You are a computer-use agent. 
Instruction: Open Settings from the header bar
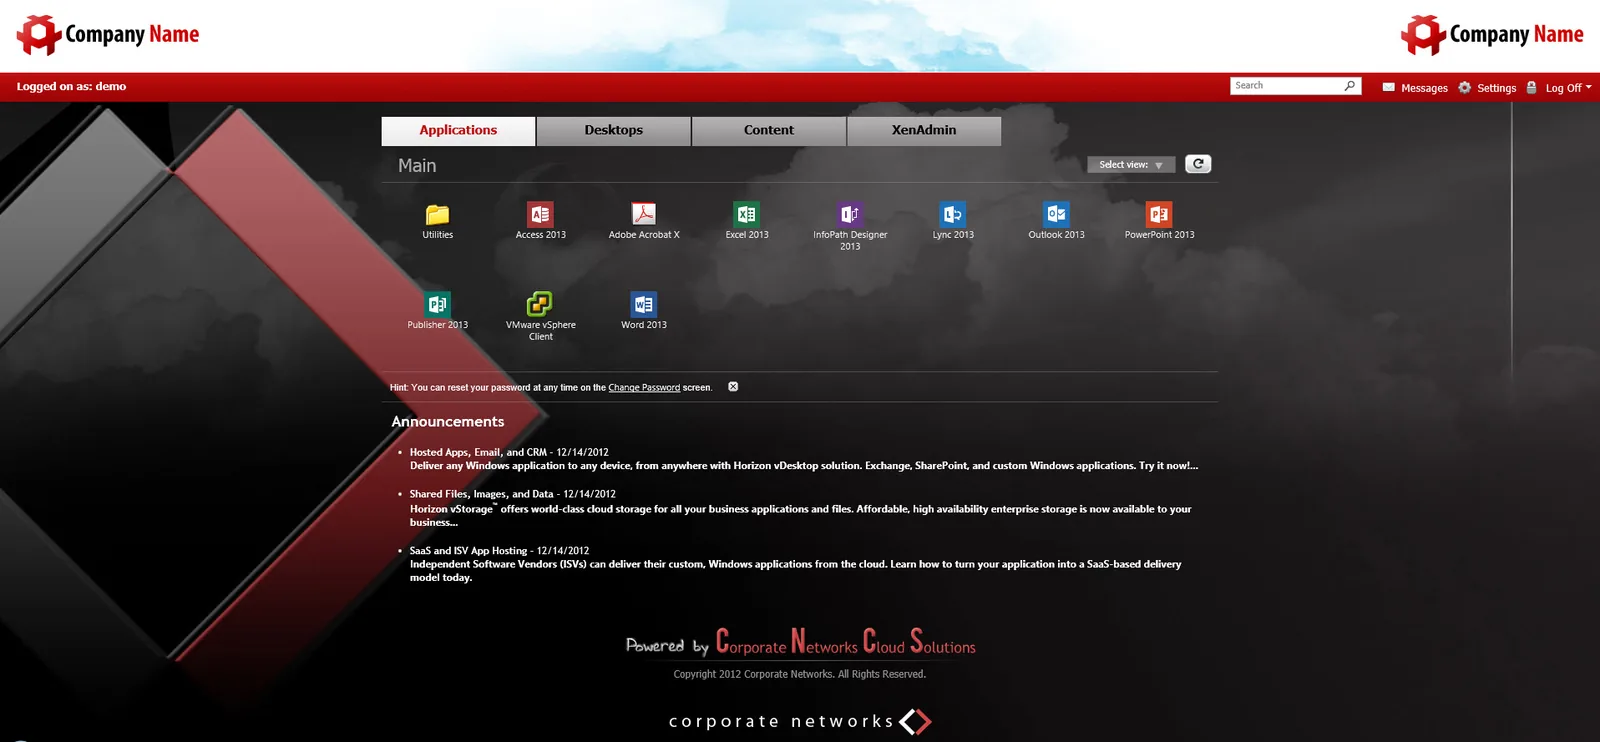[1487, 88]
